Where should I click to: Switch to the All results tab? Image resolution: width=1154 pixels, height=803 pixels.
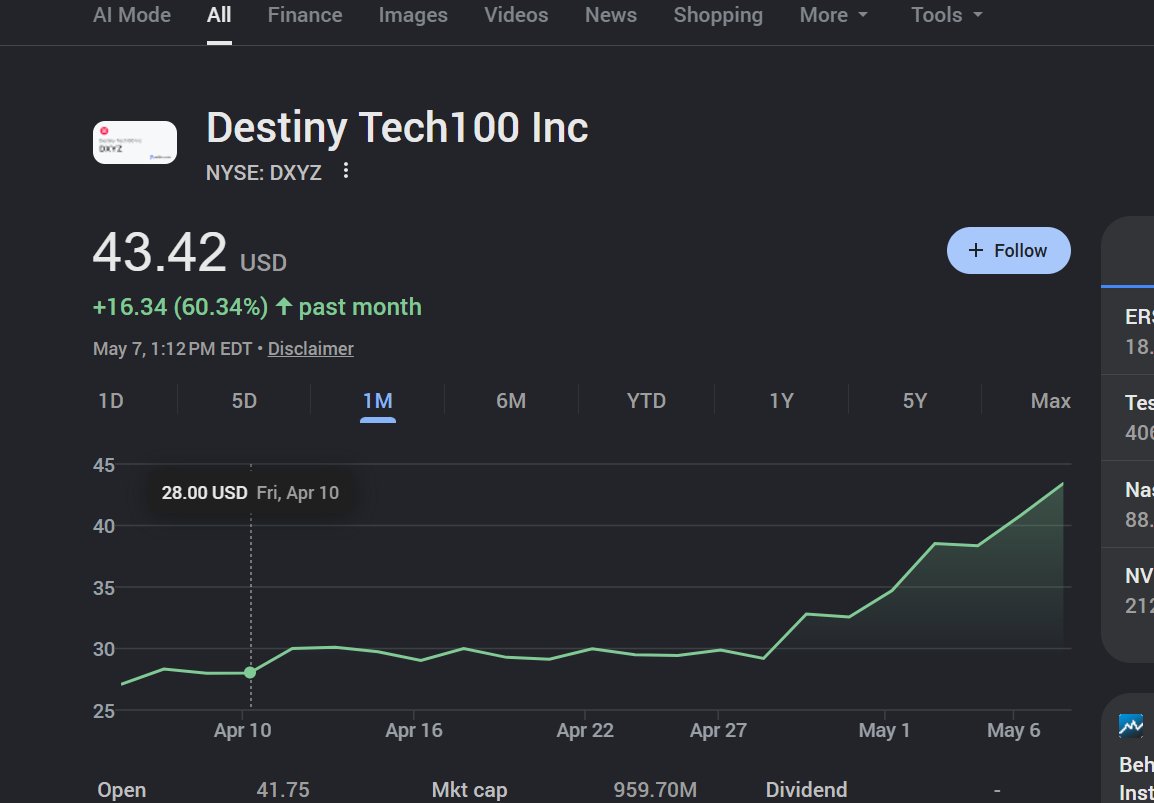tap(219, 15)
